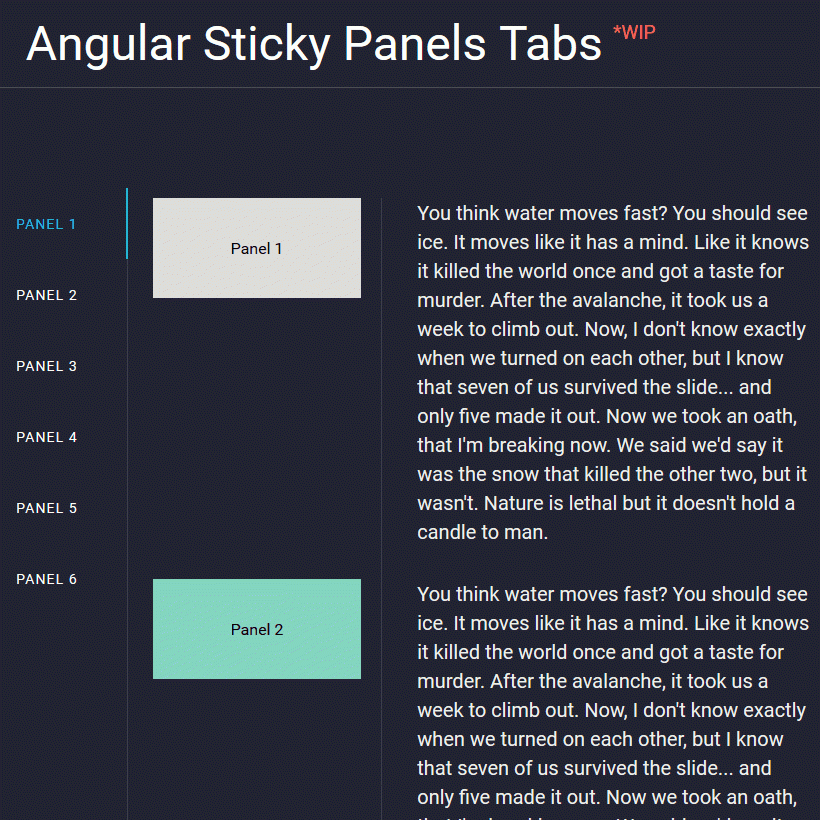The height and width of the screenshot is (820, 820).
Task: Click the red *WIP label
Action: tap(634, 33)
